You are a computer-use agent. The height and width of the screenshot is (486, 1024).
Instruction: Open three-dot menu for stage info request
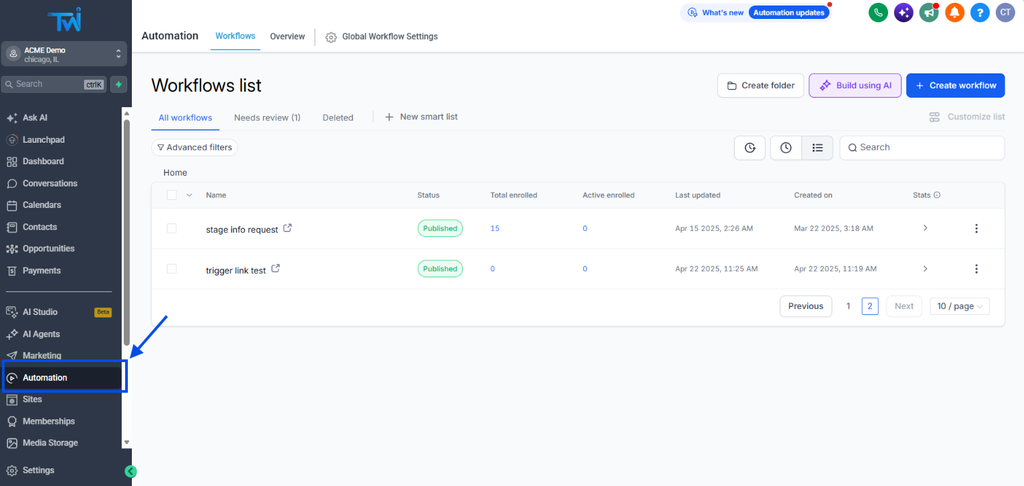(x=976, y=229)
